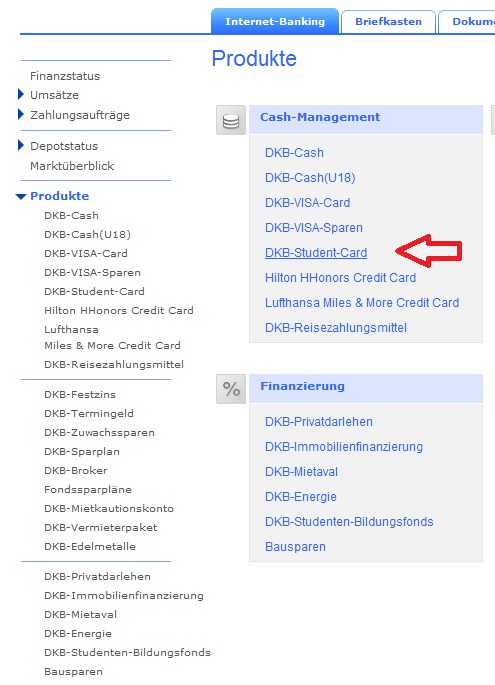The height and width of the screenshot is (685, 495).
Task: Open DKB-Mietaval link in Finanzierung panel
Action: point(301,472)
